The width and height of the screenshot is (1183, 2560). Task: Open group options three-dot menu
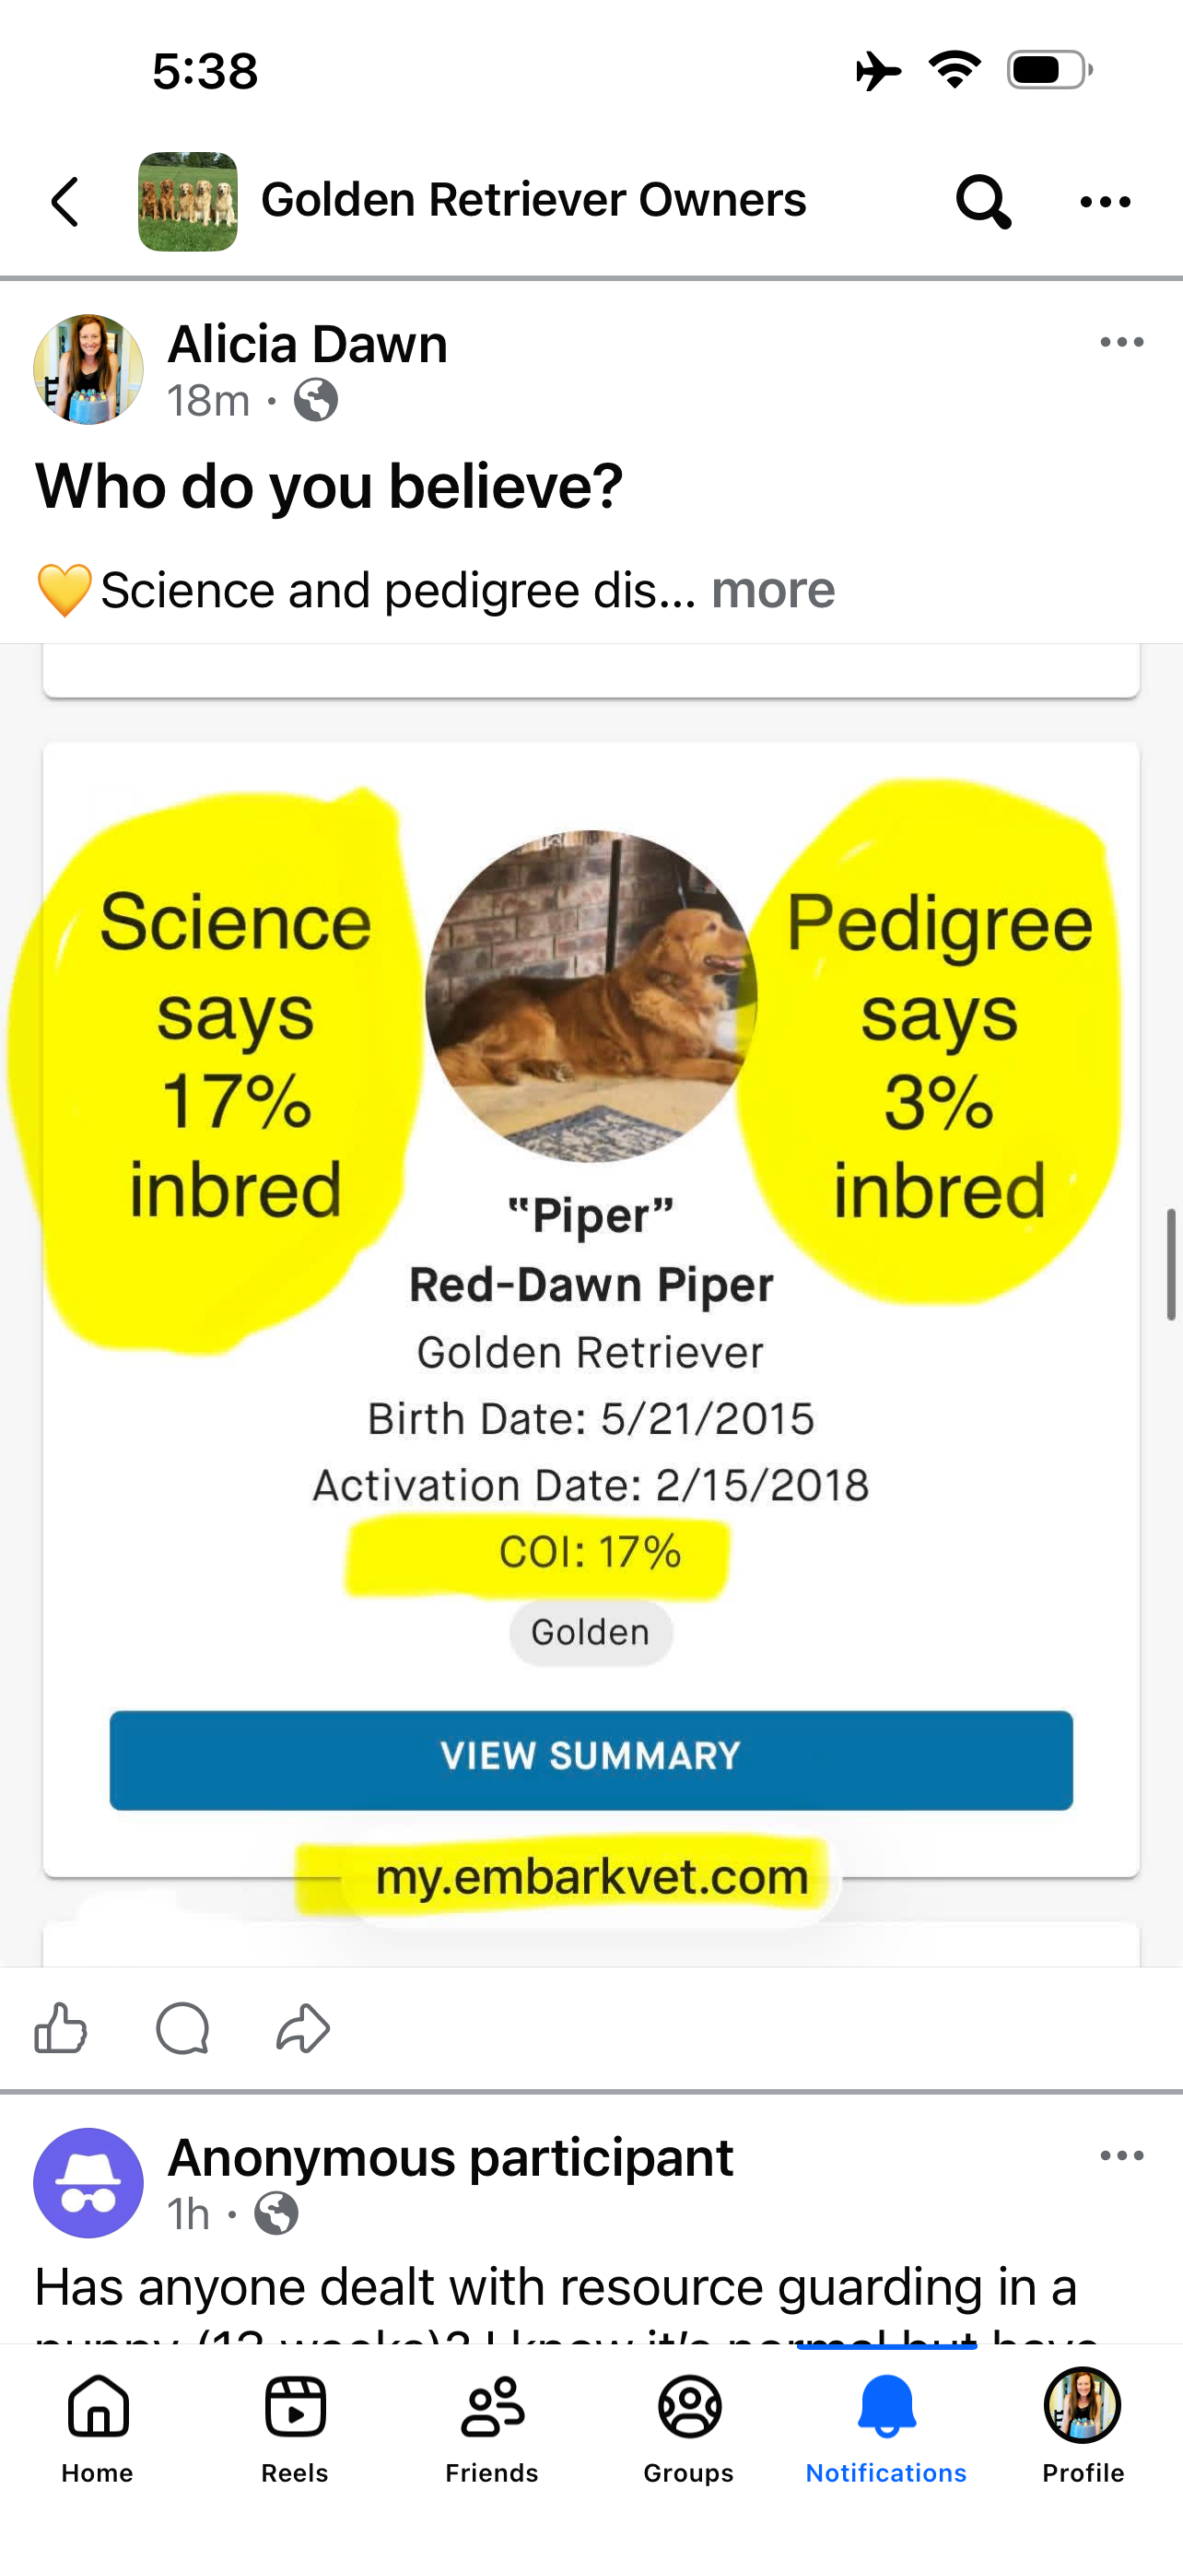1105,202
